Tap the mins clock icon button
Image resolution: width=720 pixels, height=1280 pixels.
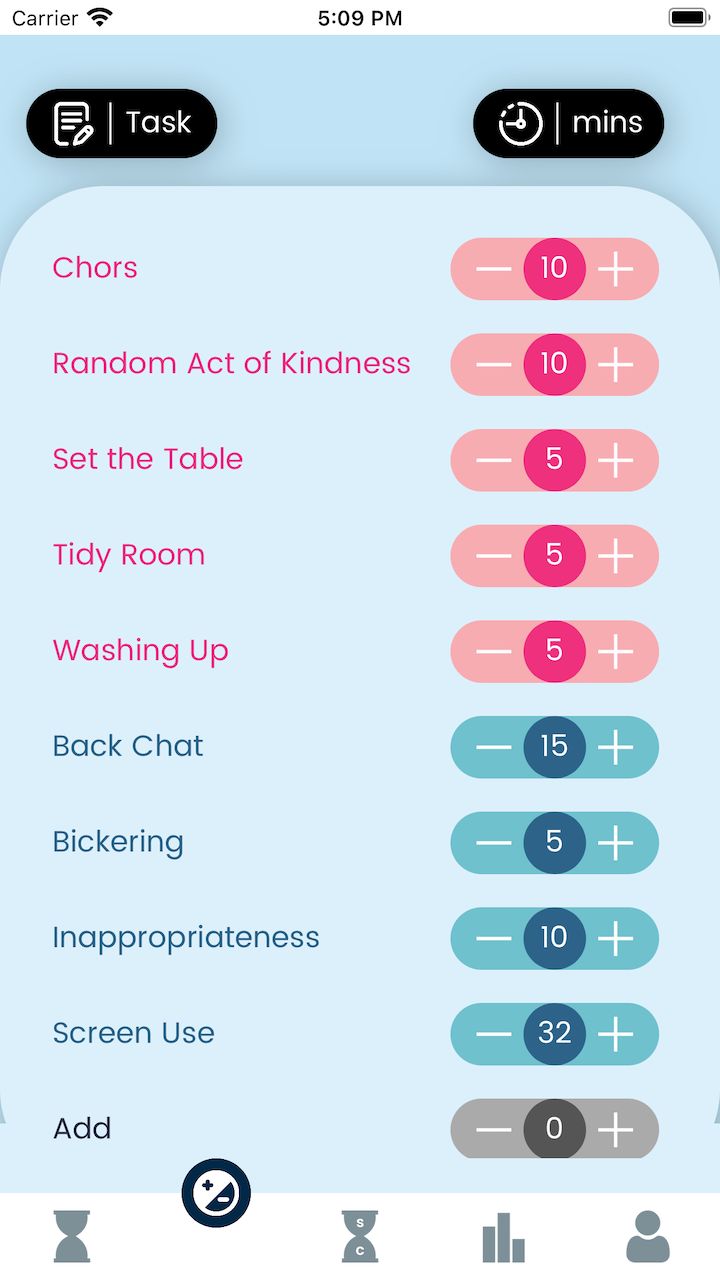point(568,124)
